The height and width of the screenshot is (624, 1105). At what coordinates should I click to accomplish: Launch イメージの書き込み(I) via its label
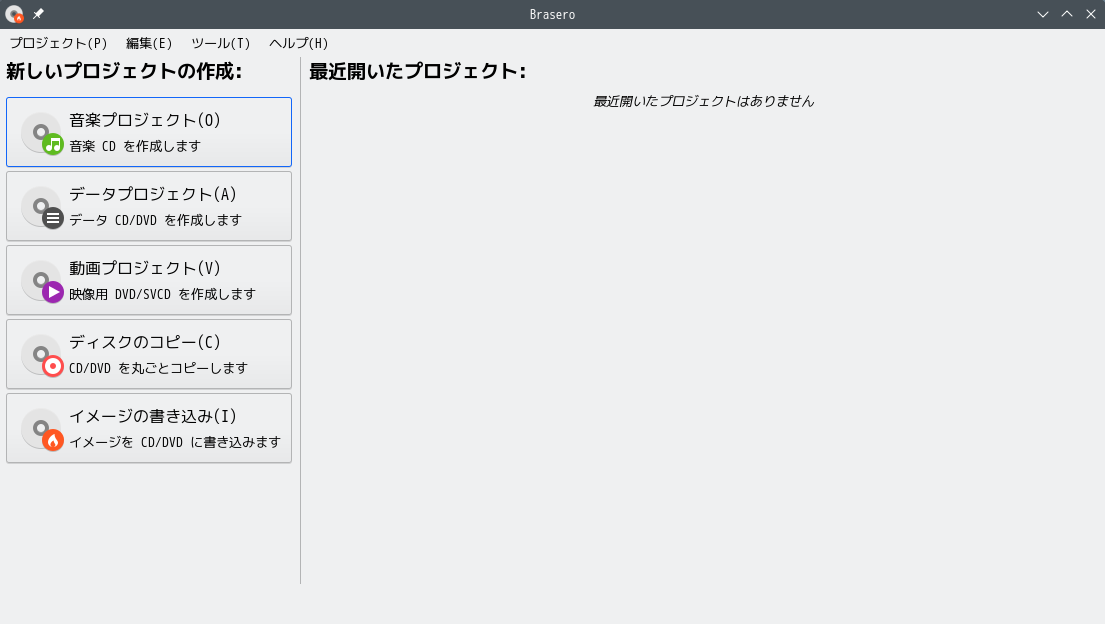pyautogui.click(x=153, y=416)
